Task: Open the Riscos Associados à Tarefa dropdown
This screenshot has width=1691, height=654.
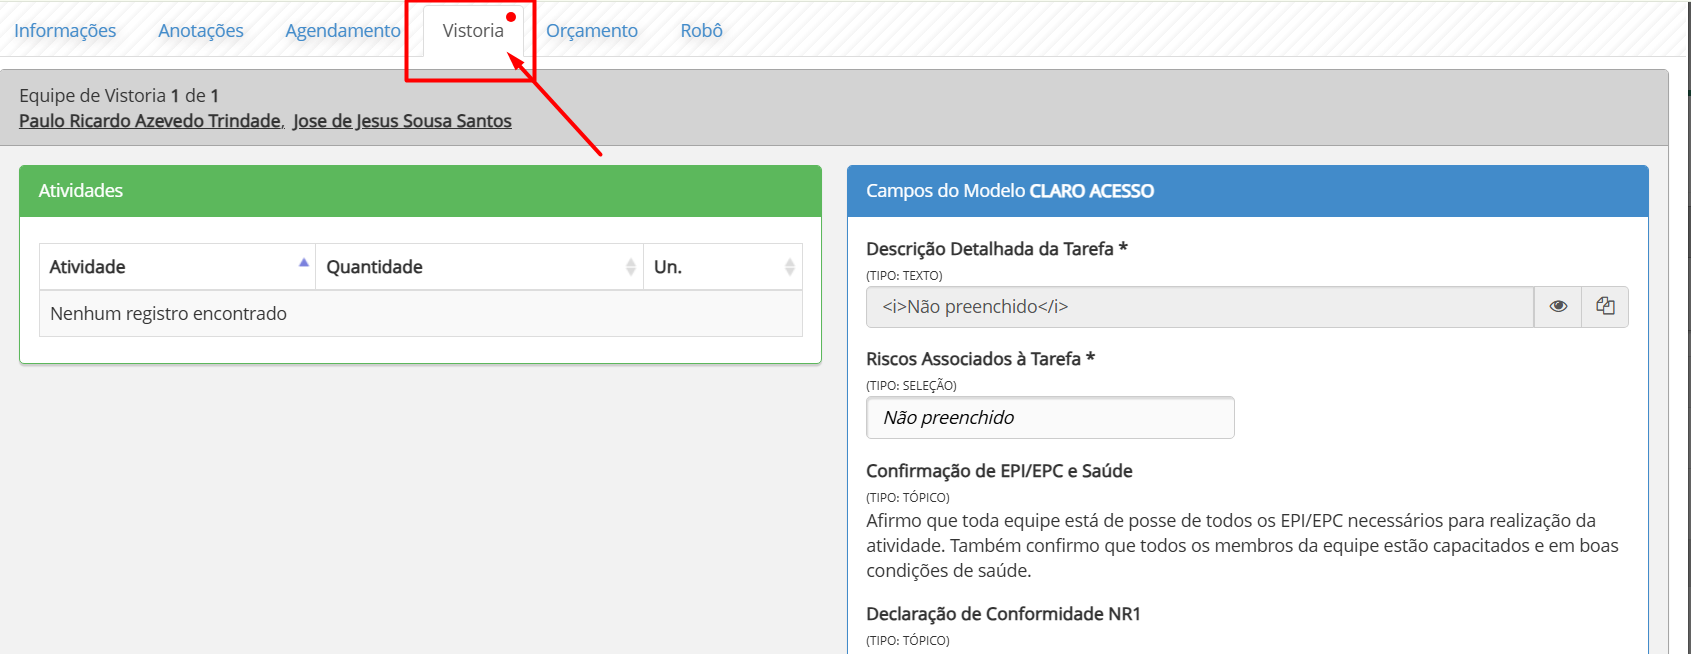Action: (x=1050, y=418)
